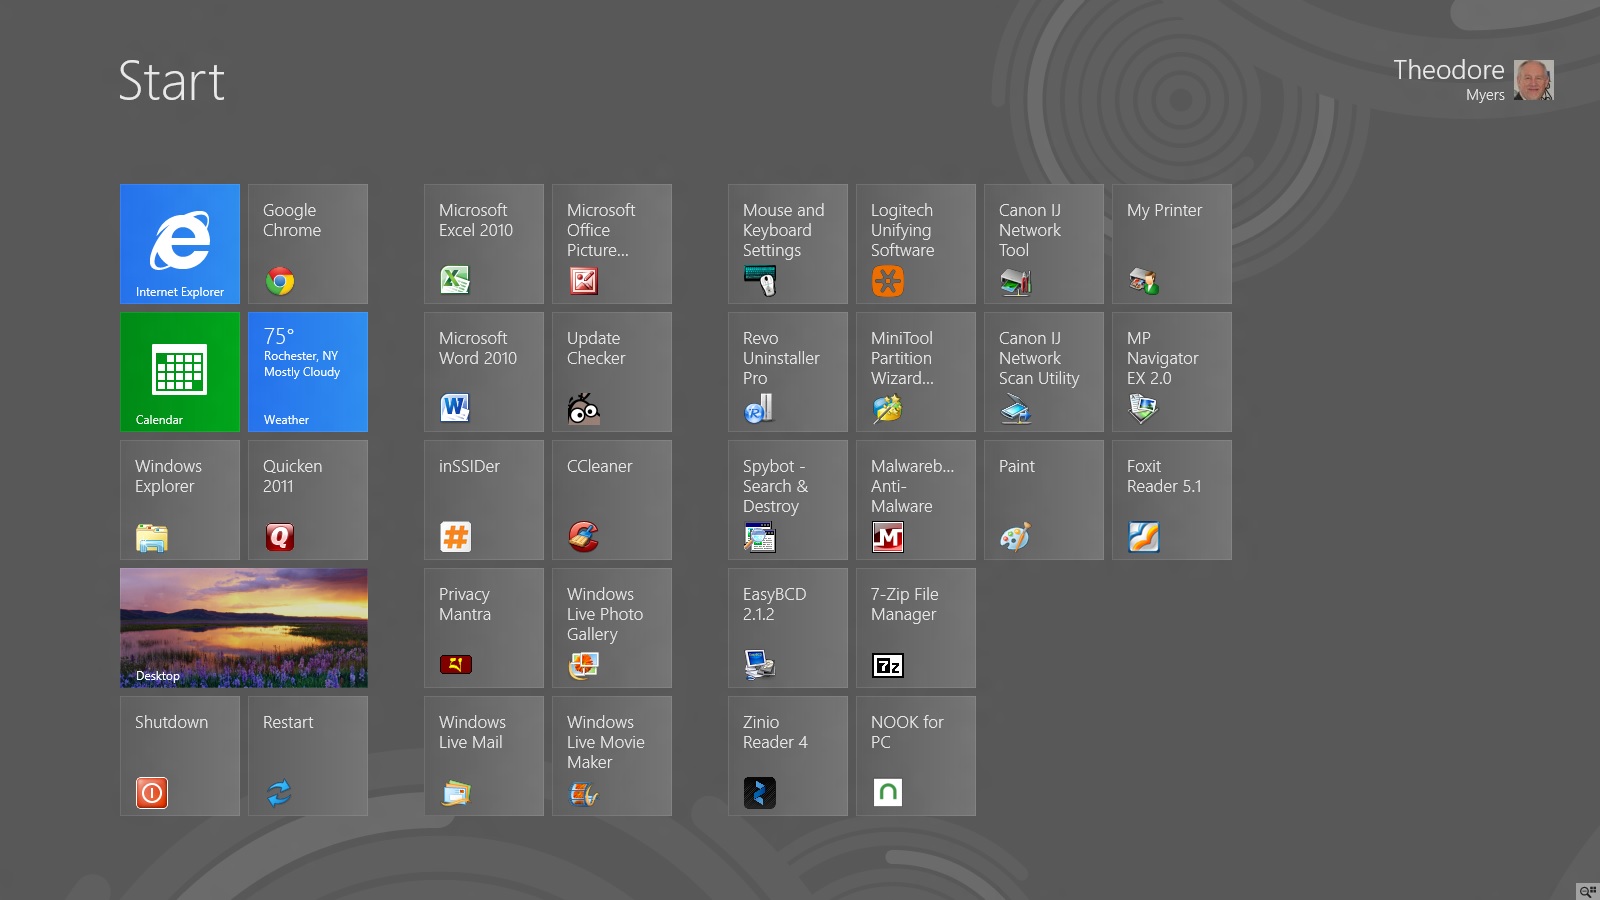Launch the Paint tile
This screenshot has width=1600, height=900.
point(1044,500)
